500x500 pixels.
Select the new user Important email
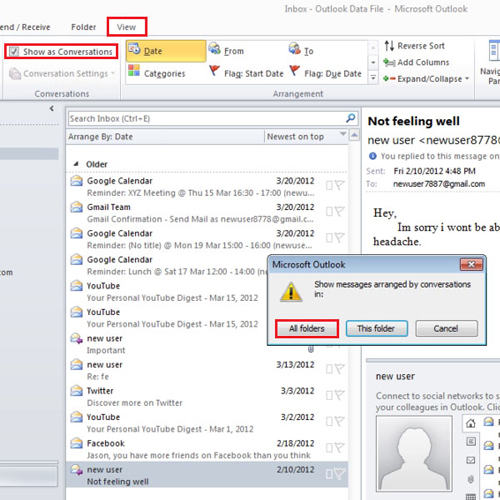click(167, 344)
